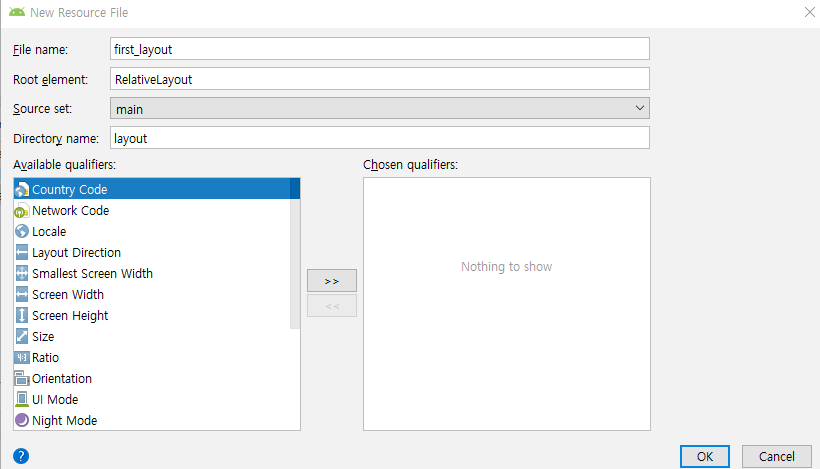This screenshot has height=469, width=820.
Task: Click the Ratio qualifier icon
Action: pyautogui.click(x=22, y=358)
